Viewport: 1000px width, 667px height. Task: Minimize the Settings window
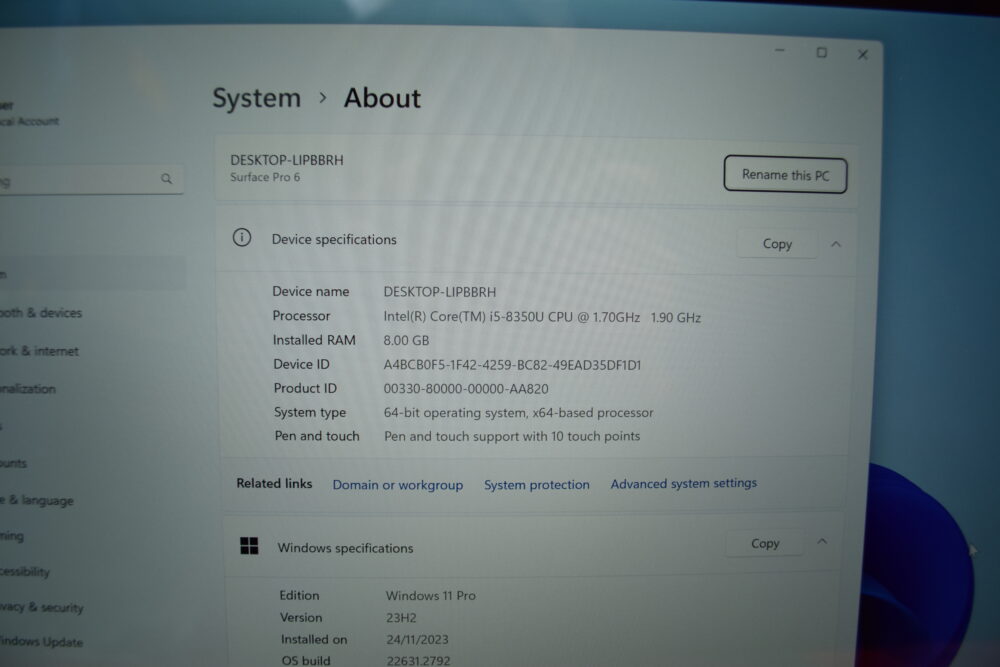click(x=779, y=50)
